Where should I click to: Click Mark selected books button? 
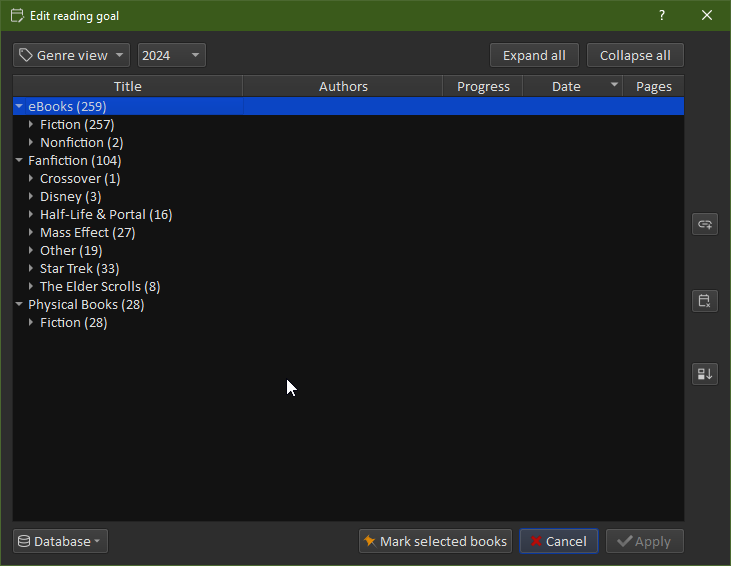(x=435, y=541)
